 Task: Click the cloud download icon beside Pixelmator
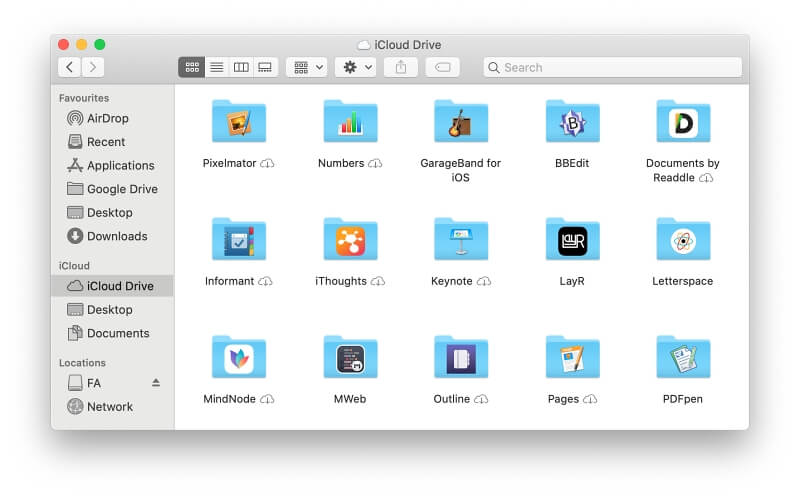pos(267,163)
